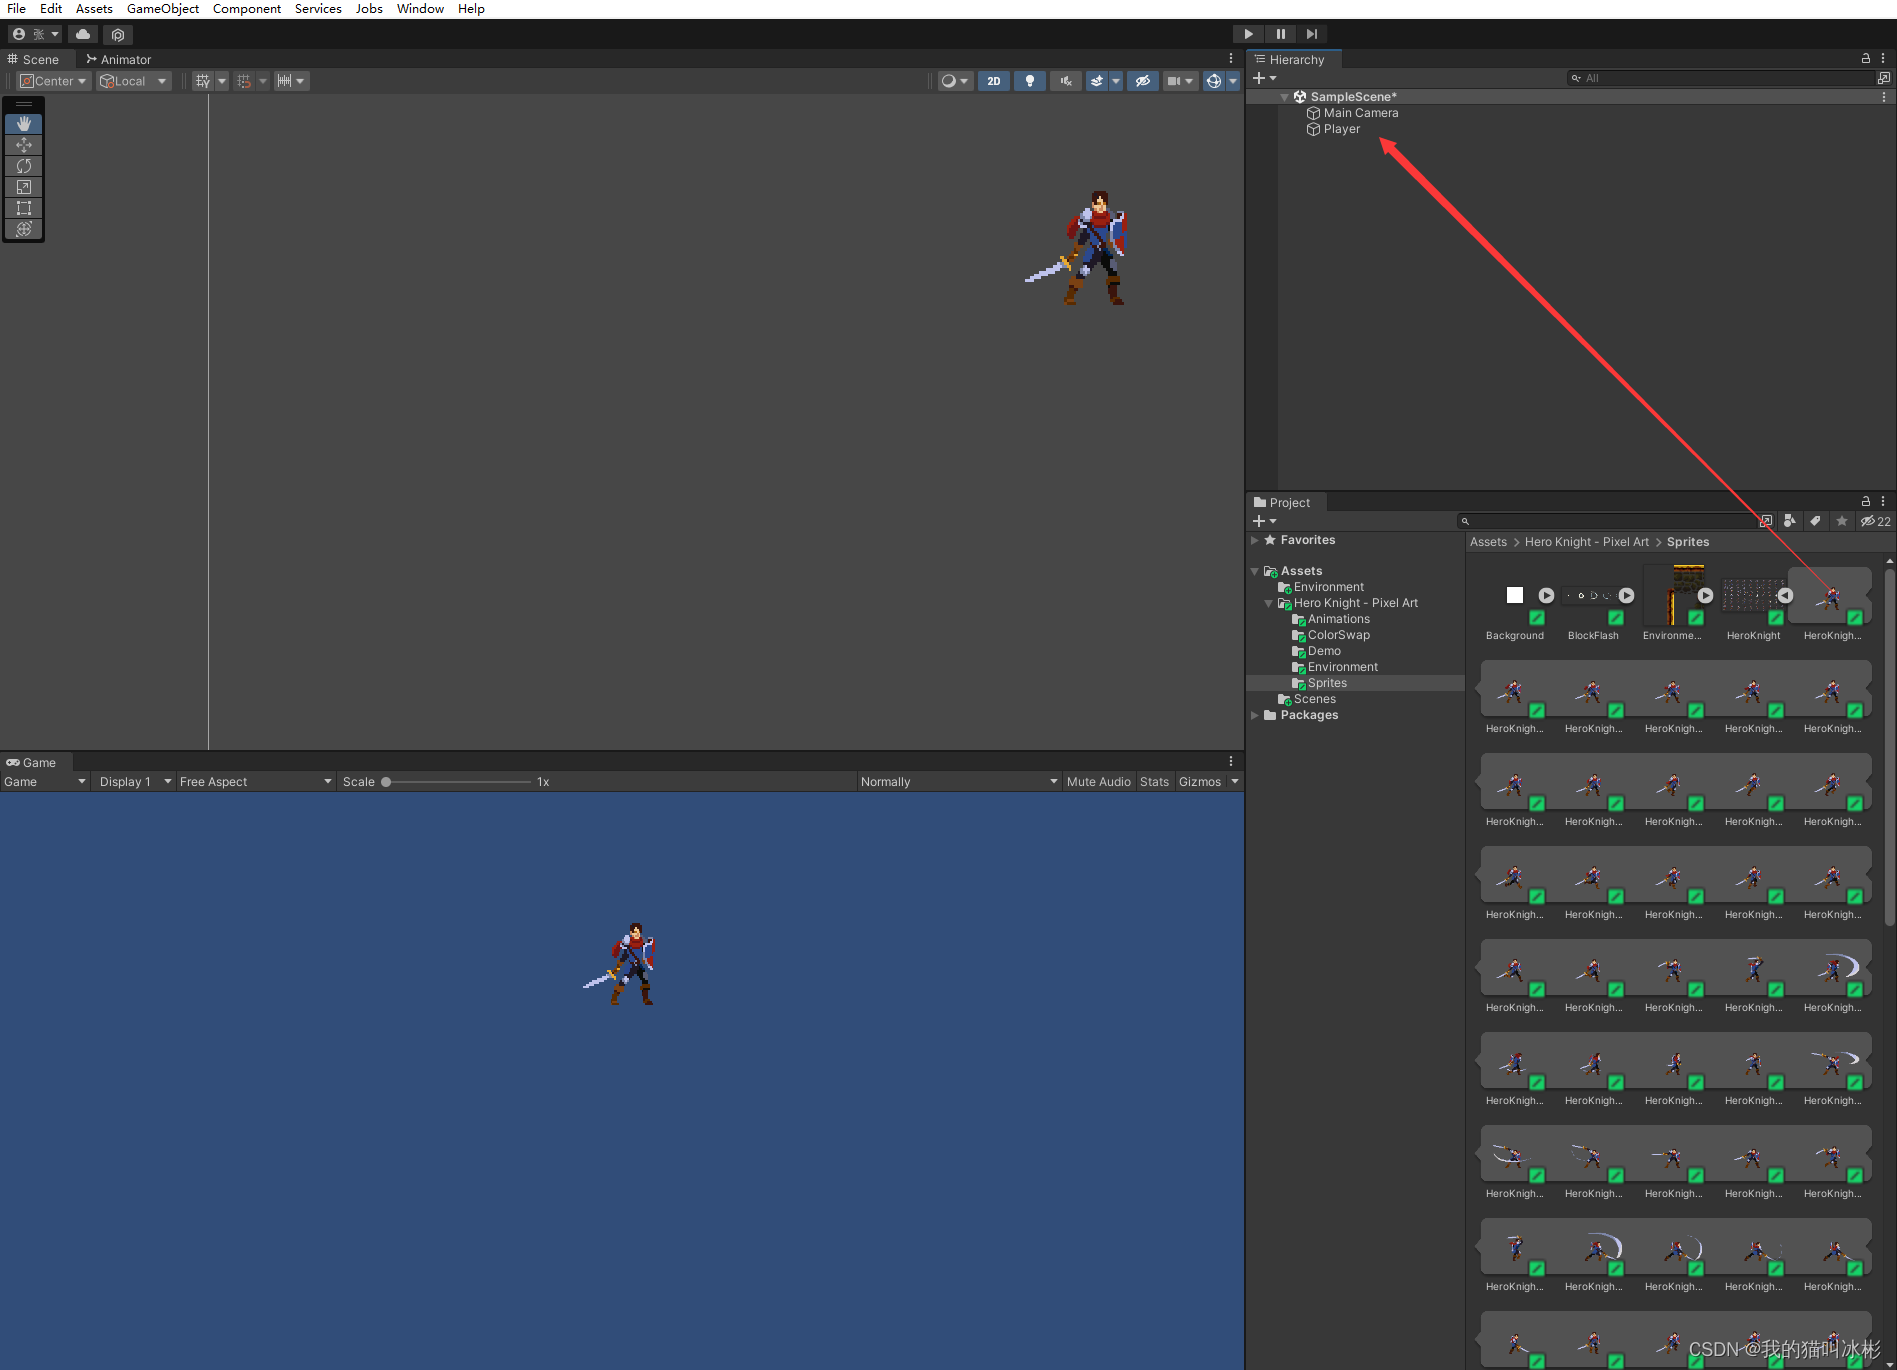Expand the Favorites tree node
Viewport: 1897px width, 1370px height.
(x=1255, y=540)
